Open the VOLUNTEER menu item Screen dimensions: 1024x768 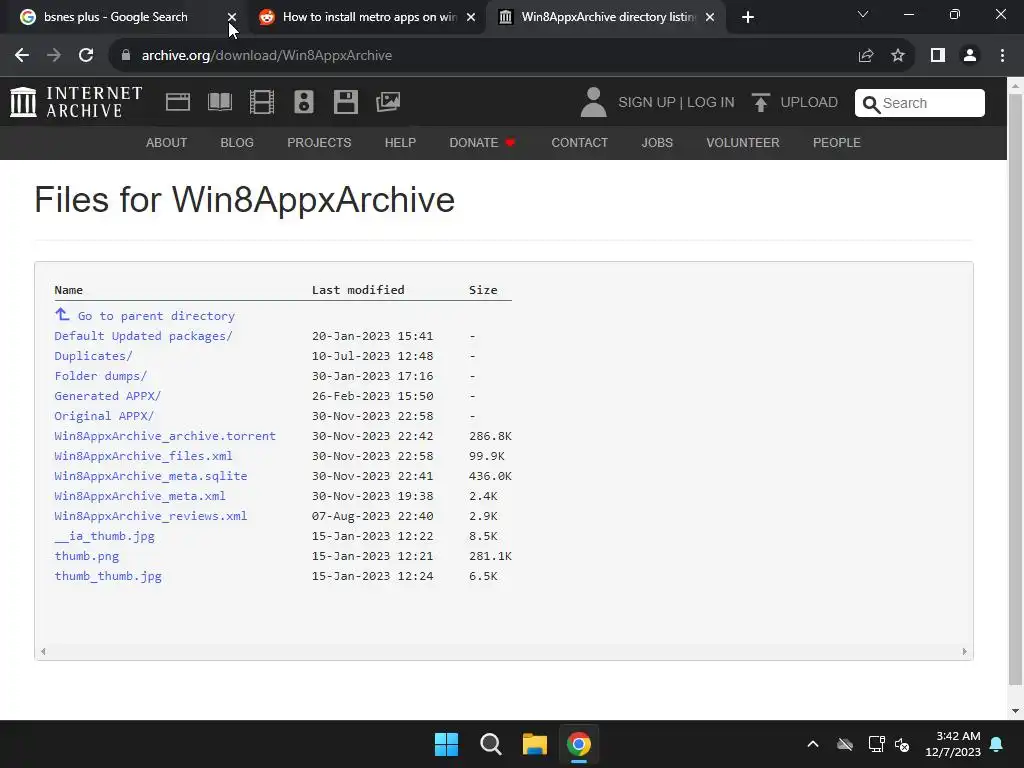[x=743, y=142]
